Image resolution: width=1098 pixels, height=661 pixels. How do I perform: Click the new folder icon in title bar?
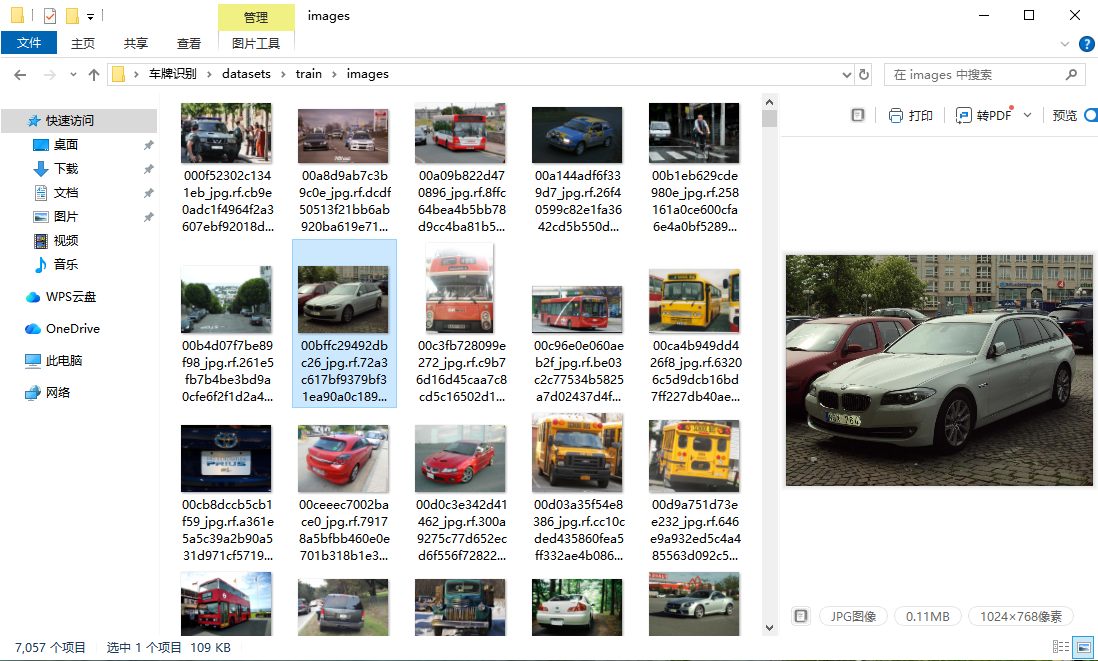point(71,15)
